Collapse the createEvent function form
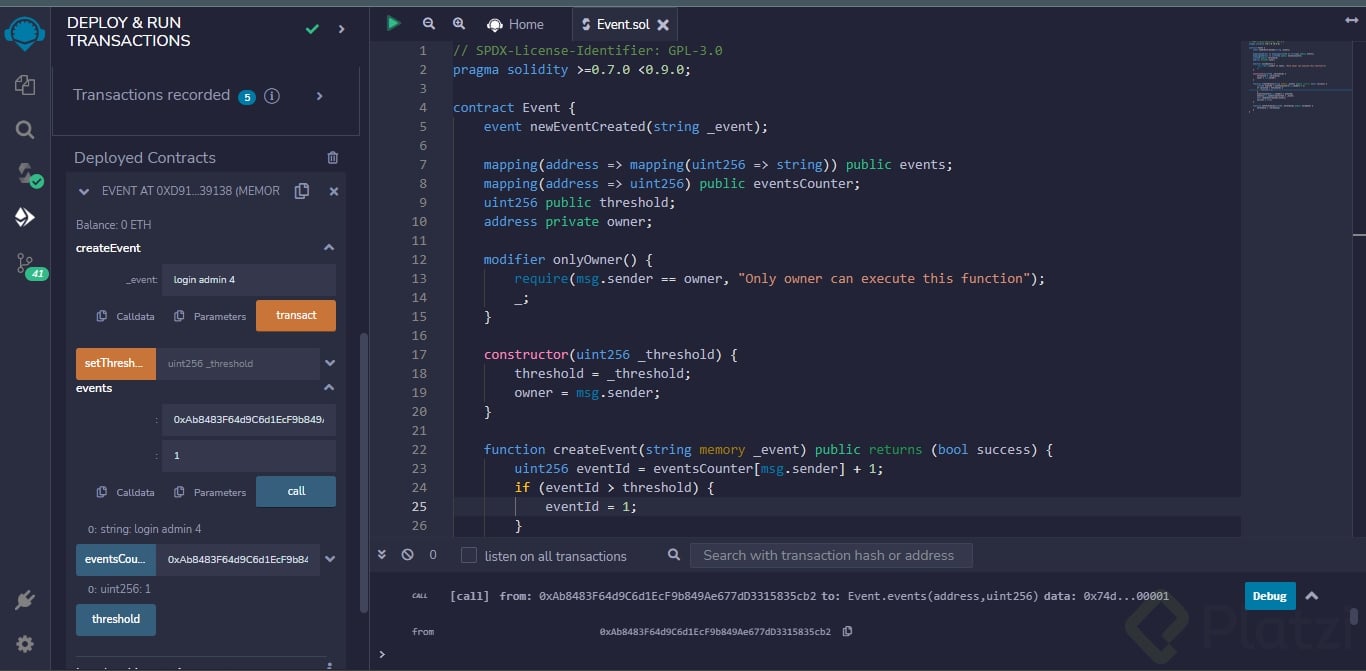 tap(328, 248)
